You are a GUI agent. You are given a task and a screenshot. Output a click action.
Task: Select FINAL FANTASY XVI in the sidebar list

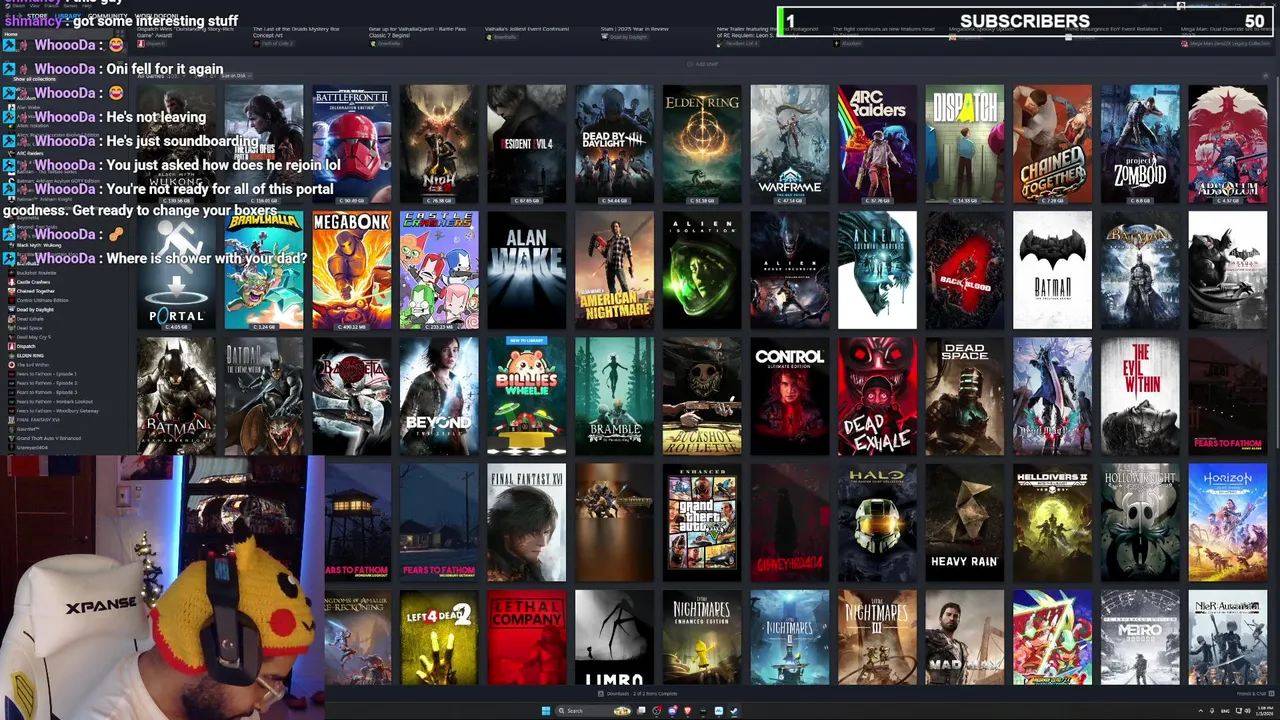[38, 420]
